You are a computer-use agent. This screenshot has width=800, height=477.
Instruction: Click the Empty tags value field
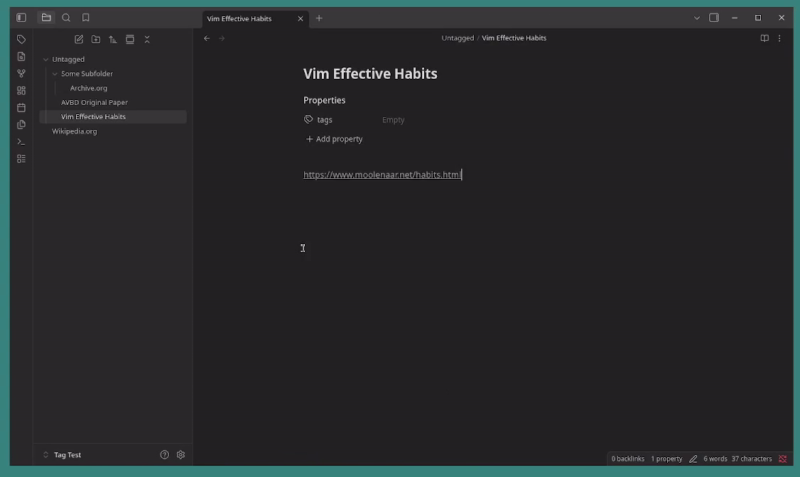(393, 120)
